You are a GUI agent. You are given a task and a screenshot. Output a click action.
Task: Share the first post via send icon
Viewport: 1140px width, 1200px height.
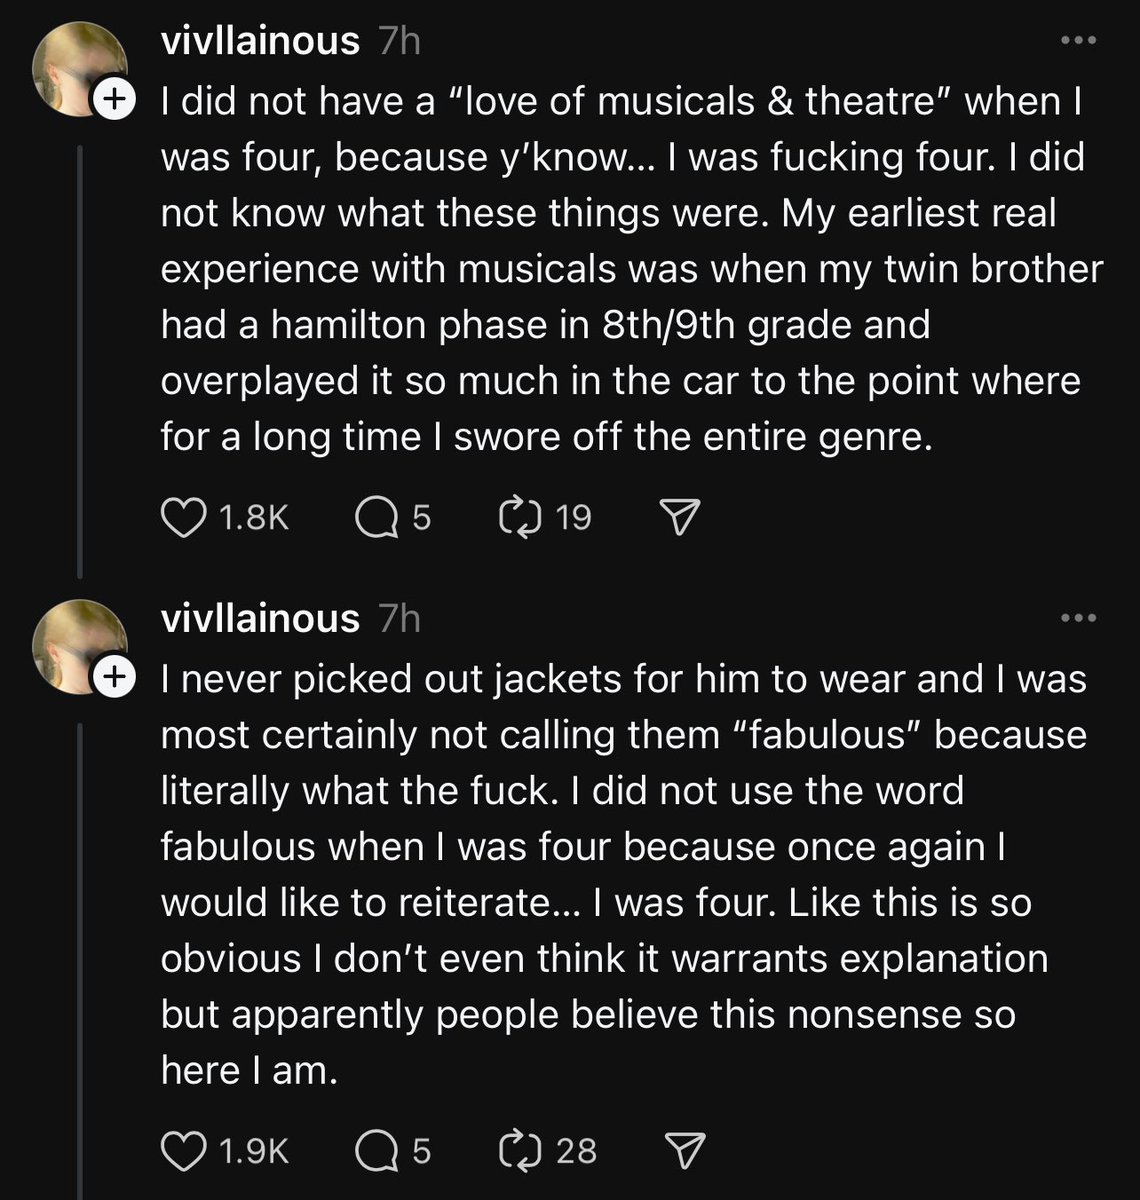point(680,517)
